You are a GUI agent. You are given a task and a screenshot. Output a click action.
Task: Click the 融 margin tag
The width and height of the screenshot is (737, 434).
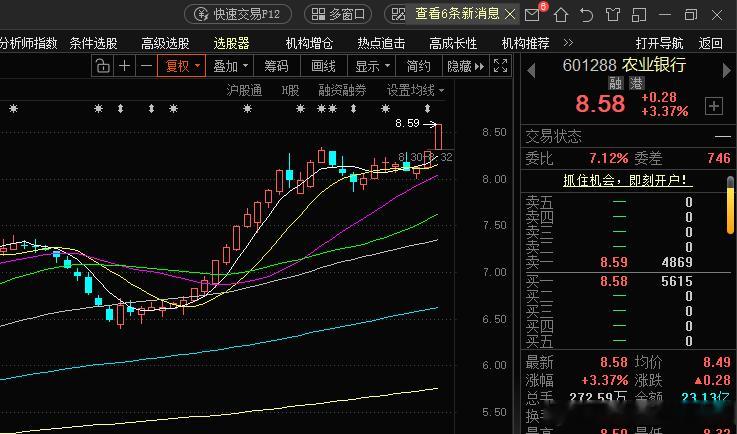coord(616,84)
